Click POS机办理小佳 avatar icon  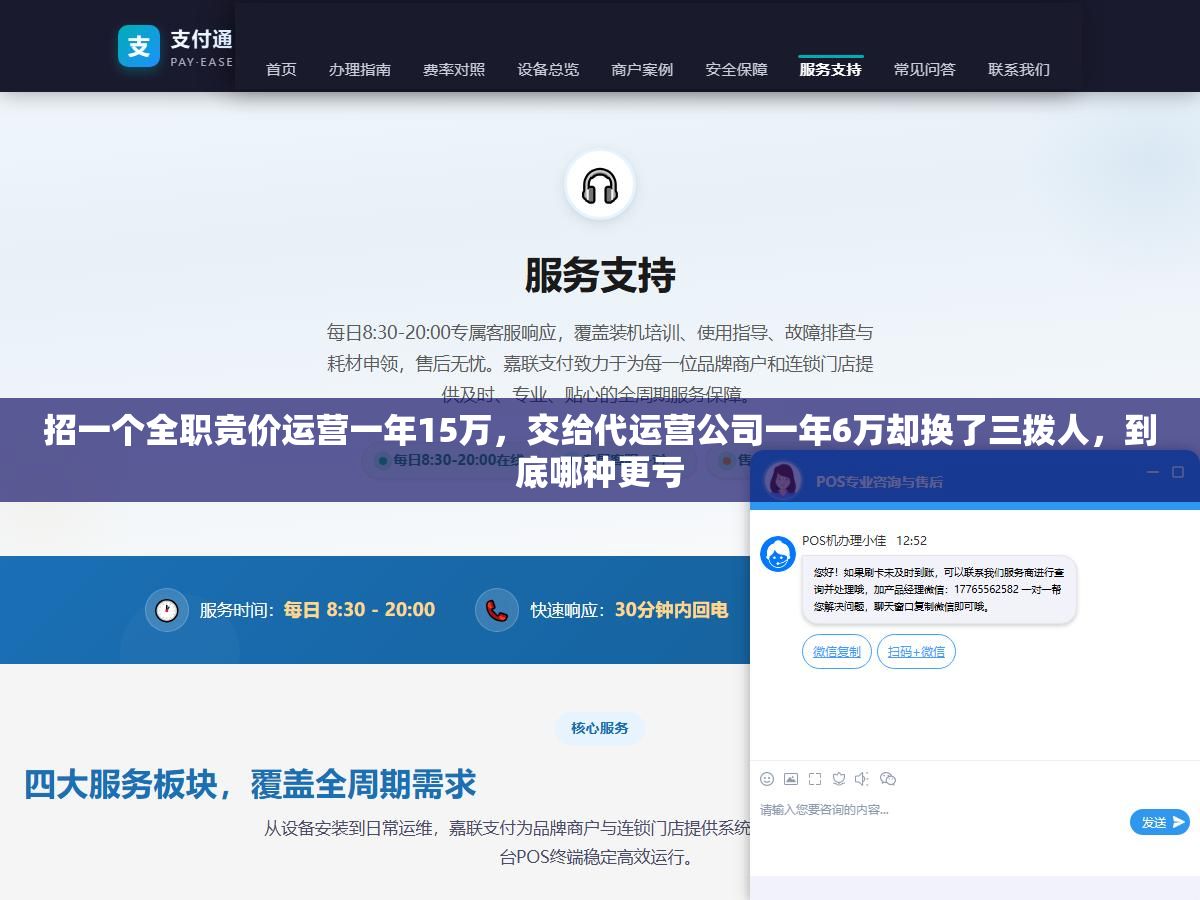point(778,554)
